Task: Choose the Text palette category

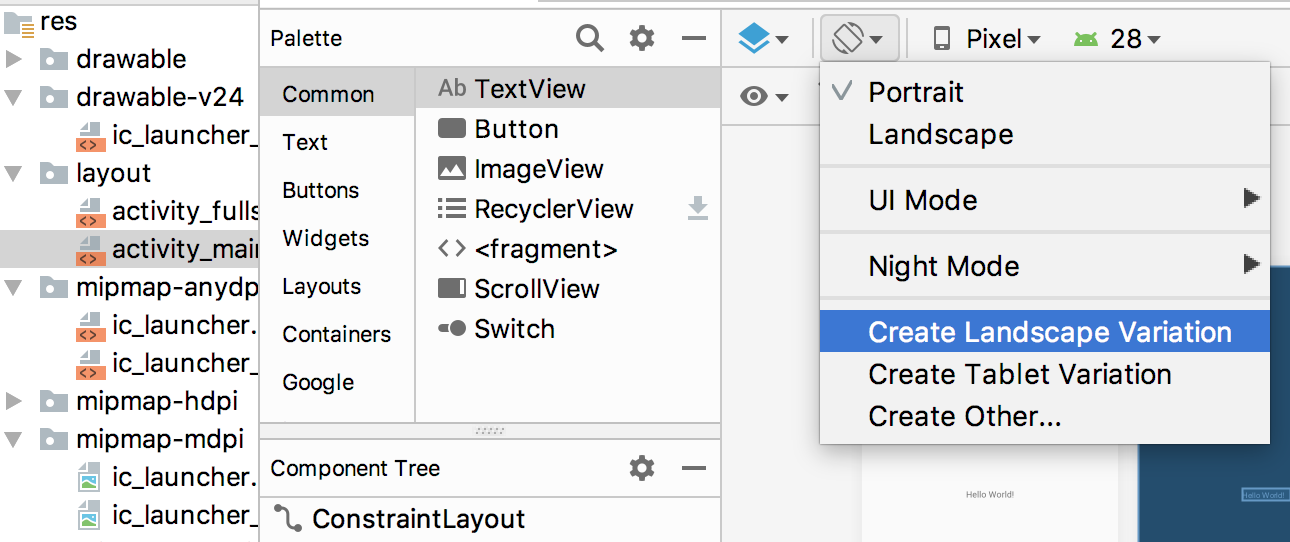Action: point(338,142)
